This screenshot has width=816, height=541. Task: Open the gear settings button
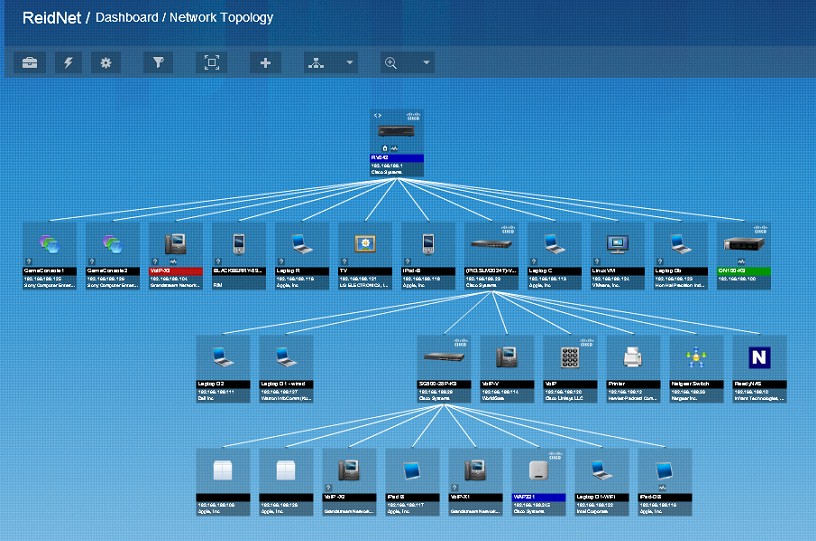pos(106,63)
